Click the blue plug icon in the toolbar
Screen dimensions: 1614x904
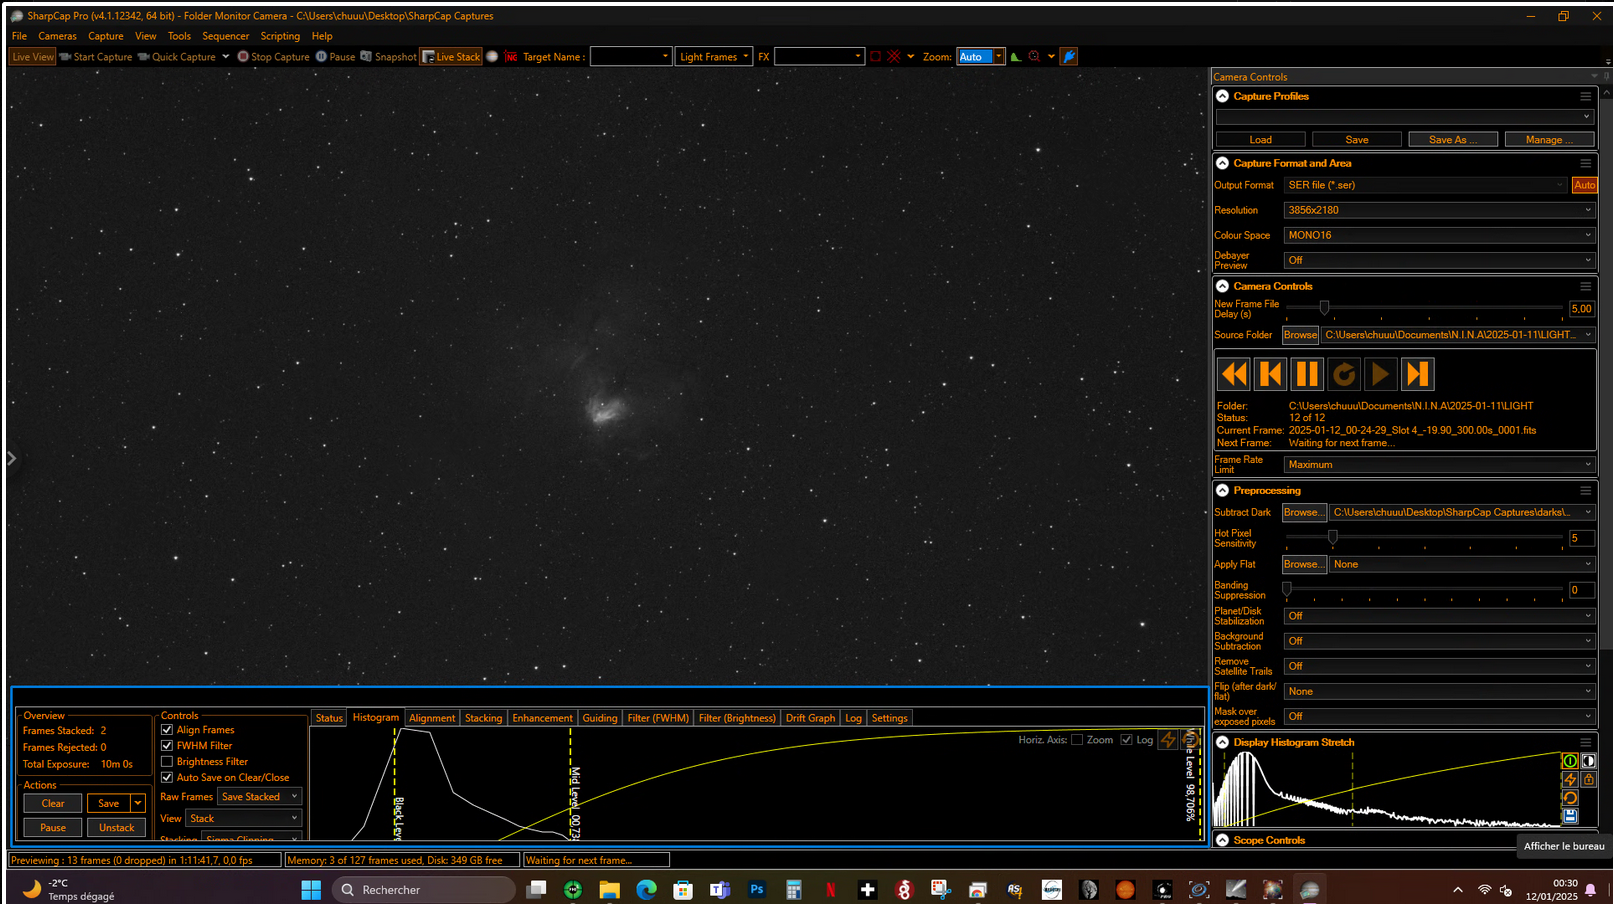pos(1069,57)
